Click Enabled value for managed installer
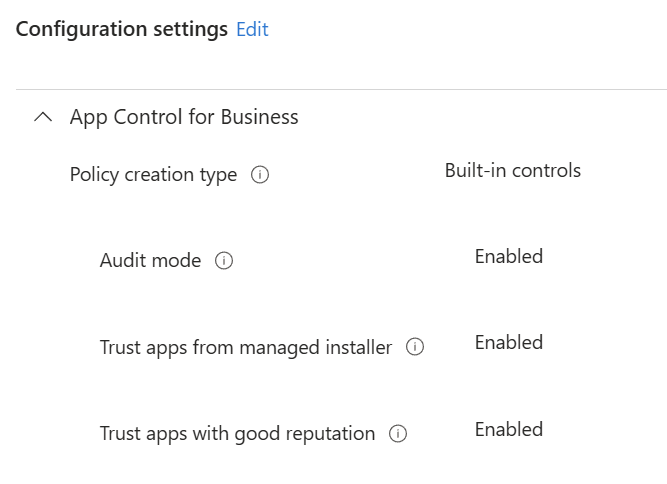Screen dimensions: 667x484 coord(508,342)
